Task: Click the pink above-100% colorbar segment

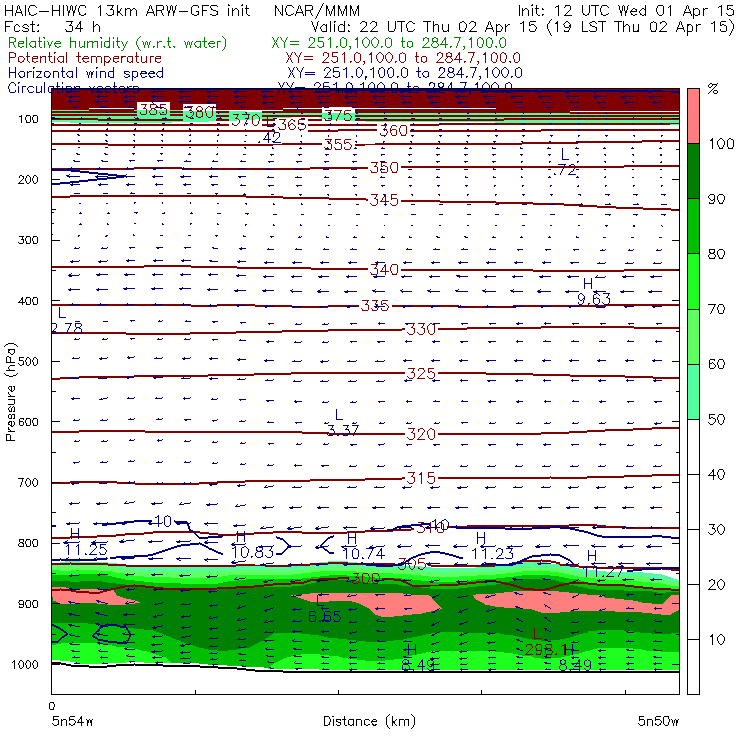Action: click(693, 116)
